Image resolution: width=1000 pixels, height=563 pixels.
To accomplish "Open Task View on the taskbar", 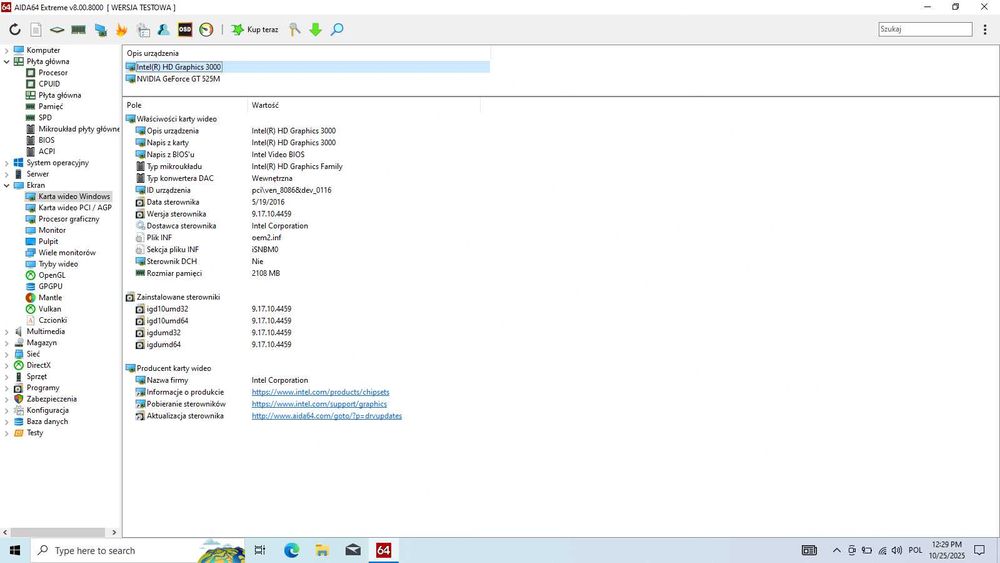I will pos(260,550).
